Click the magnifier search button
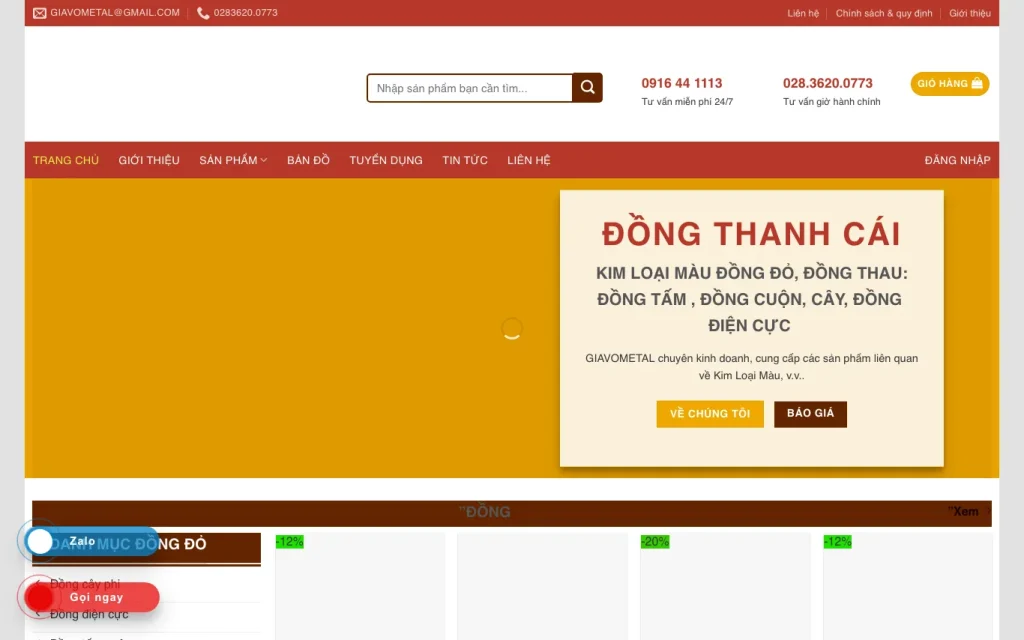Viewport: 1024px width, 640px height. click(x=587, y=88)
